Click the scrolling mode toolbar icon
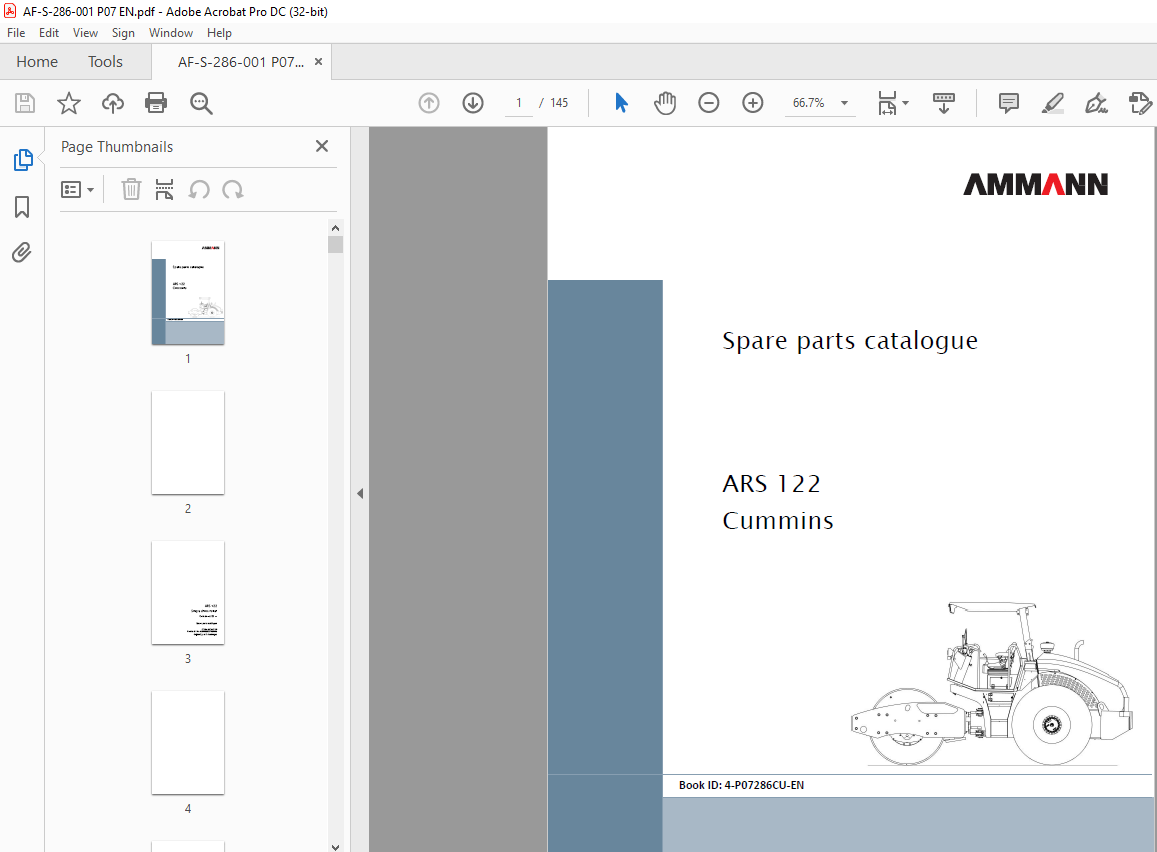Viewport: 1157px width, 852px height. click(x=944, y=103)
